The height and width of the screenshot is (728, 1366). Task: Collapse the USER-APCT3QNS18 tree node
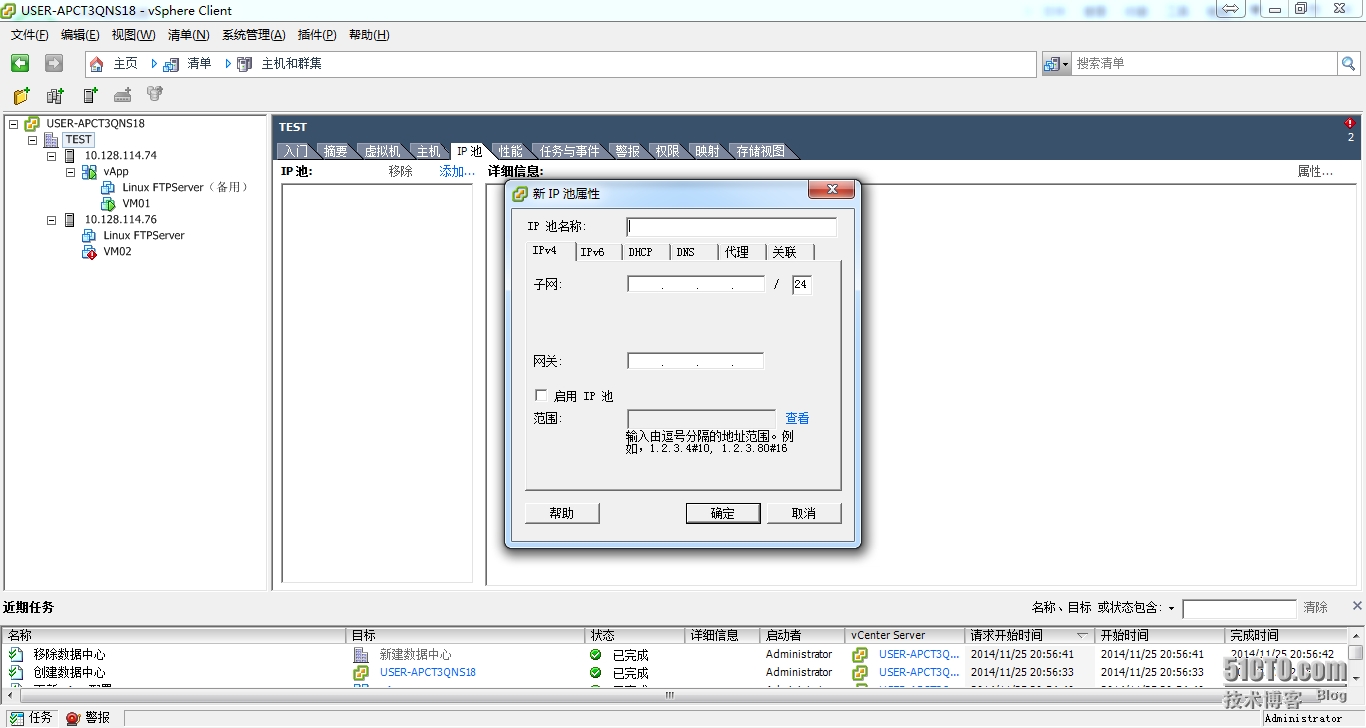(13, 124)
